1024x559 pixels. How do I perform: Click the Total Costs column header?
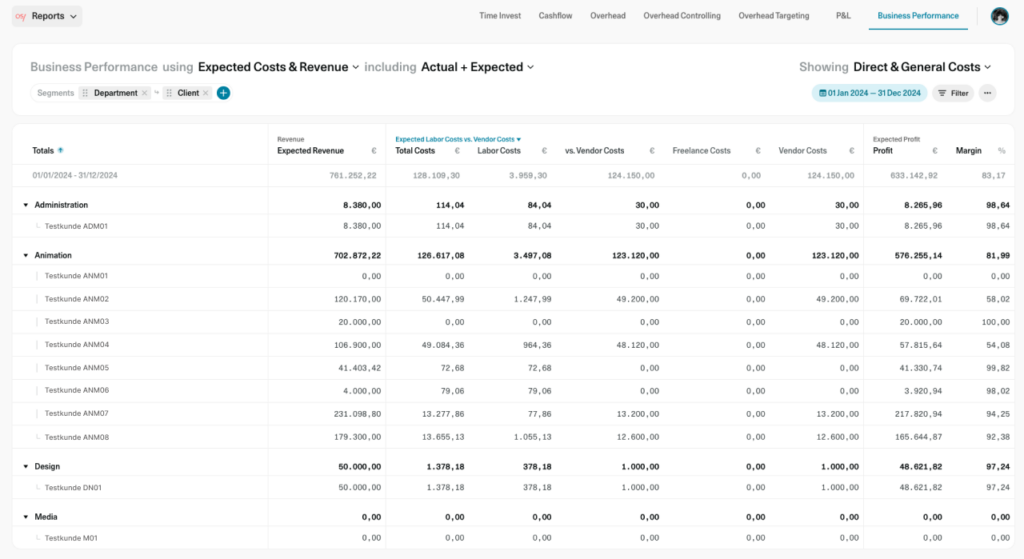click(x=415, y=151)
